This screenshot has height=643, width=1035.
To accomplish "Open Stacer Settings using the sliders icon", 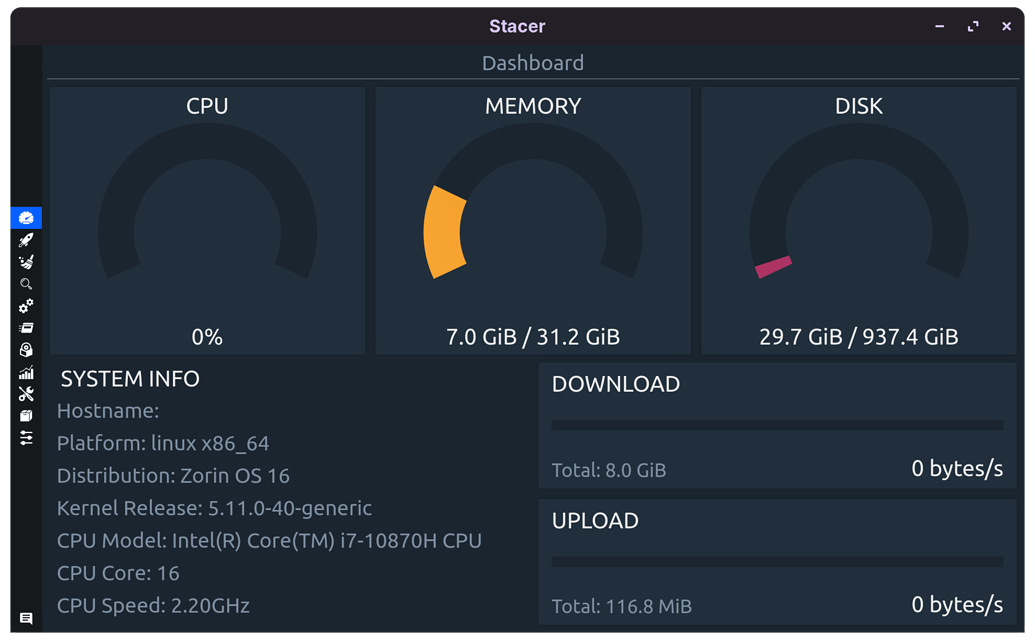I will [25, 438].
